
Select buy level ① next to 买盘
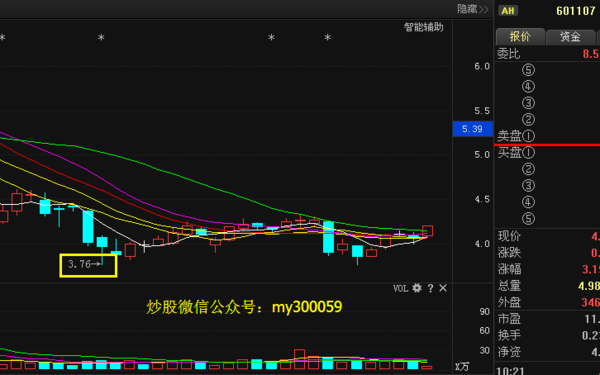[x=528, y=153]
